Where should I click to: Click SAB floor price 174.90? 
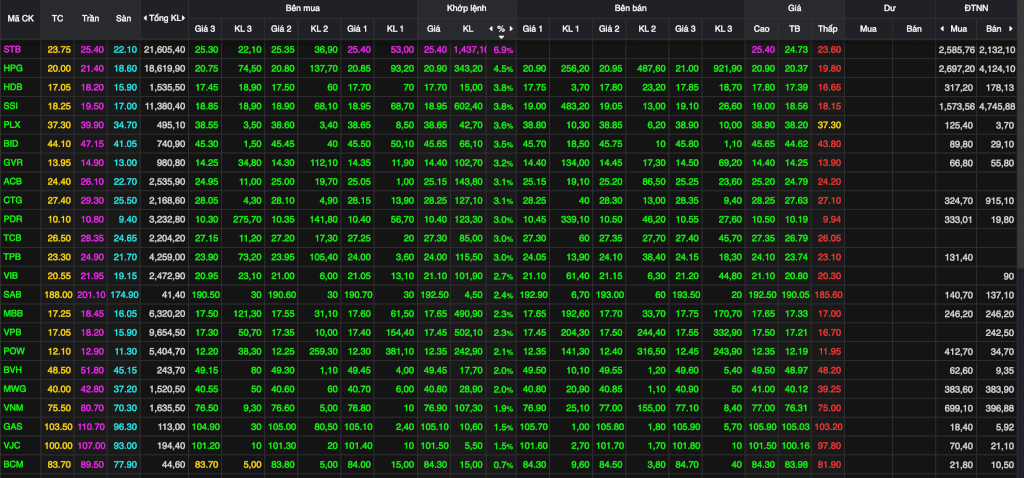(123, 295)
